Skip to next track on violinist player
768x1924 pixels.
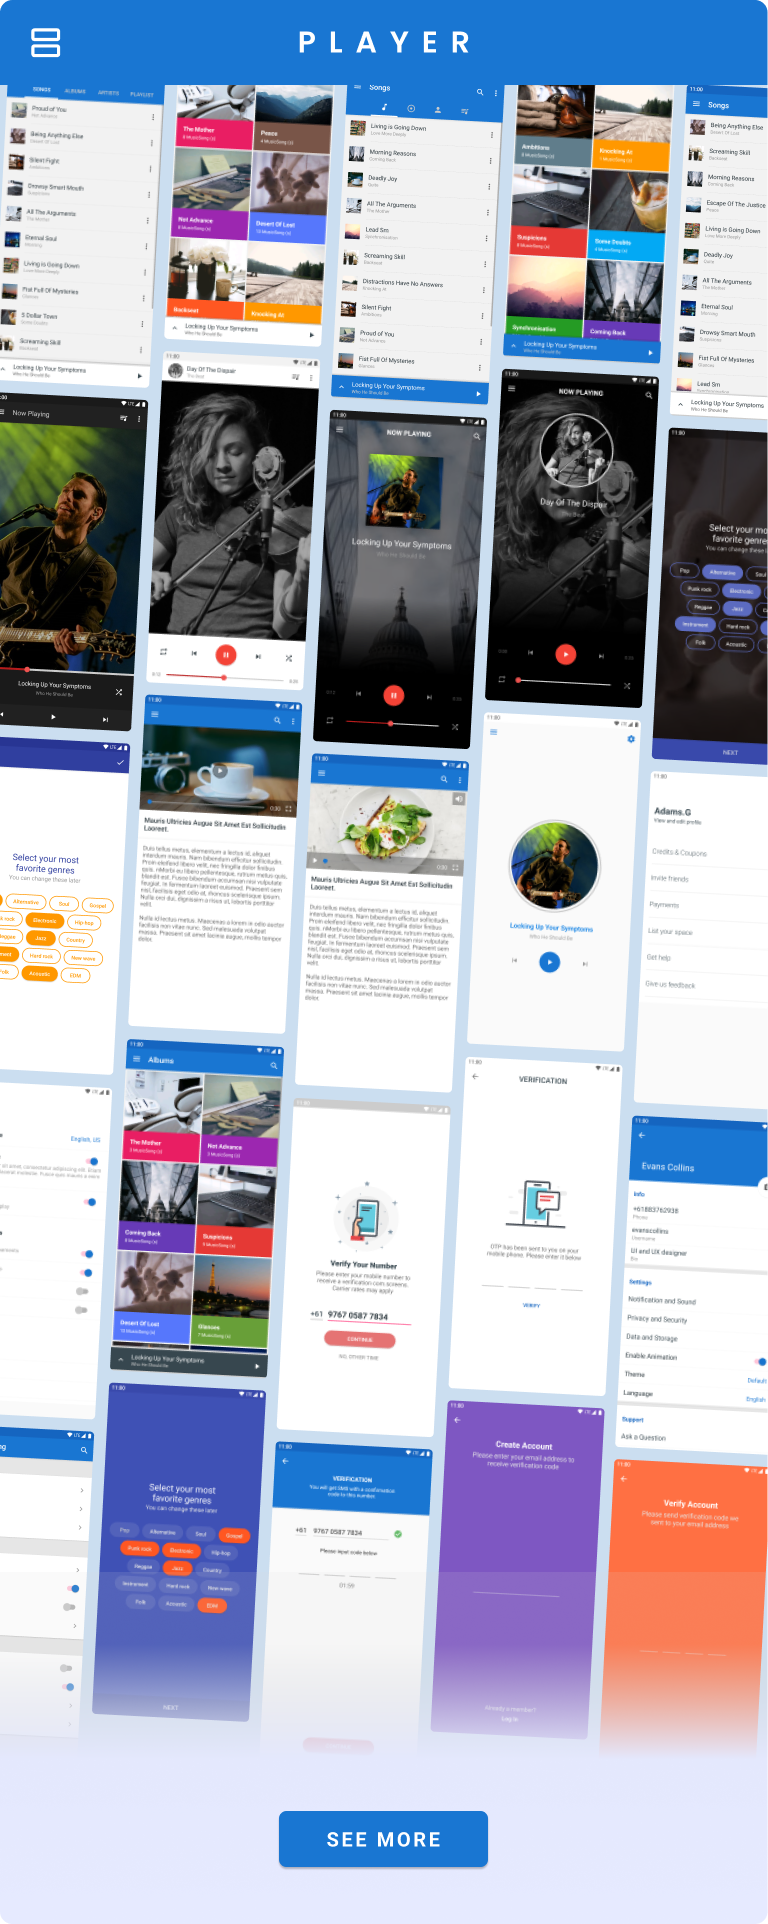[x=258, y=656]
